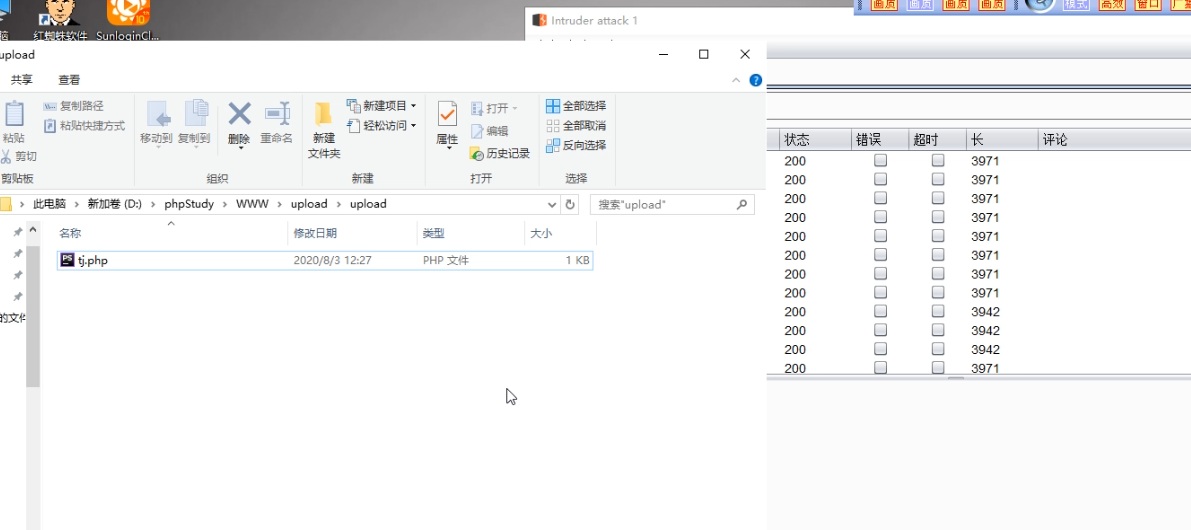Image resolution: width=1191 pixels, height=530 pixels.
Task: Open the 共享 ribbon tab
Action: (x=21, y=80)
